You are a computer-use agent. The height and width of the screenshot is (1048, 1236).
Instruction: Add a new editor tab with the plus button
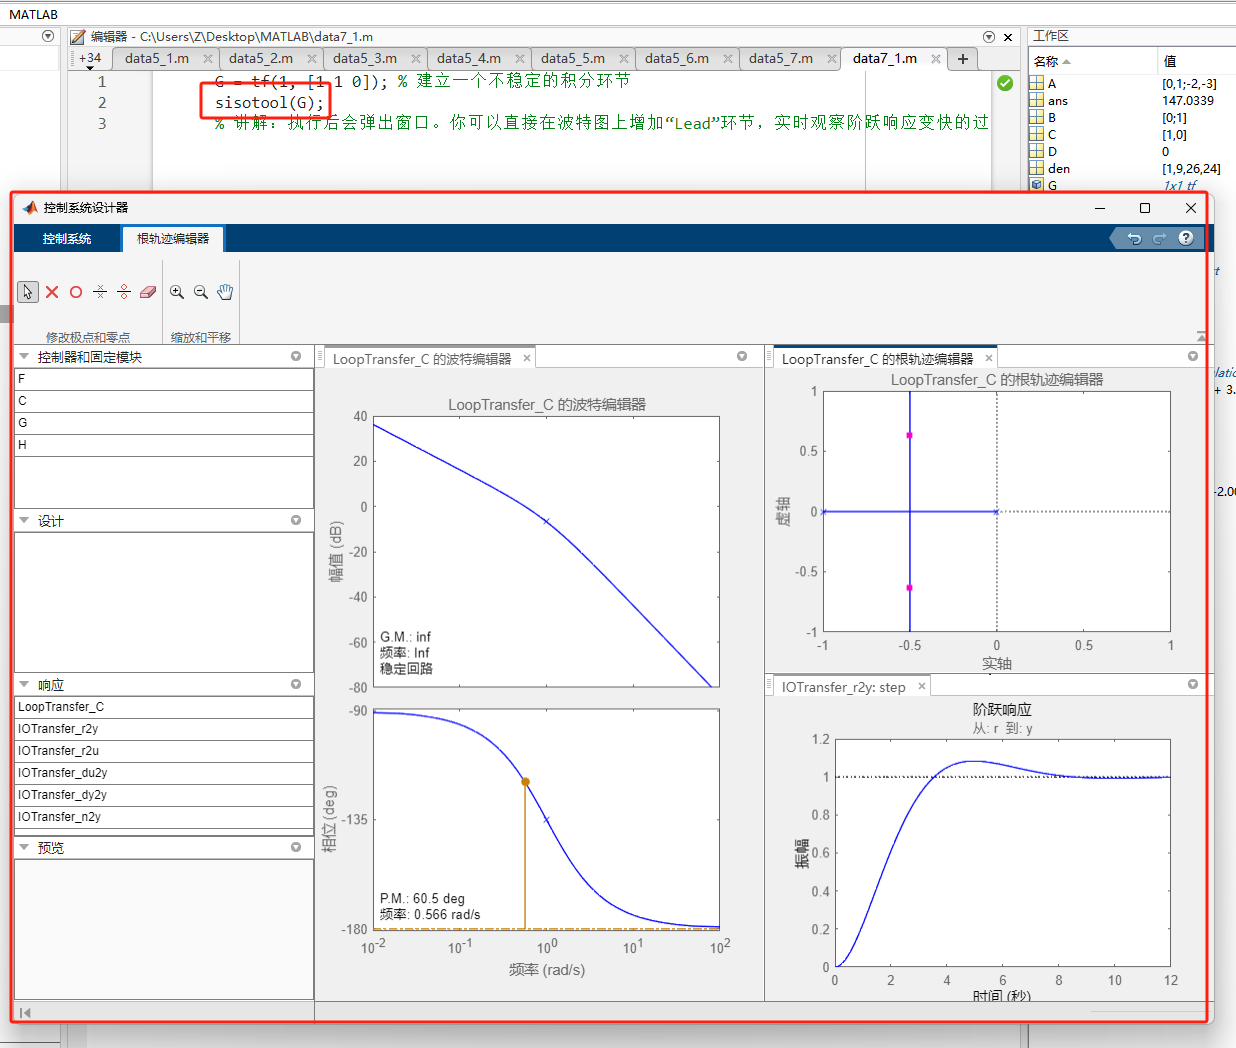tap(963, 59)
